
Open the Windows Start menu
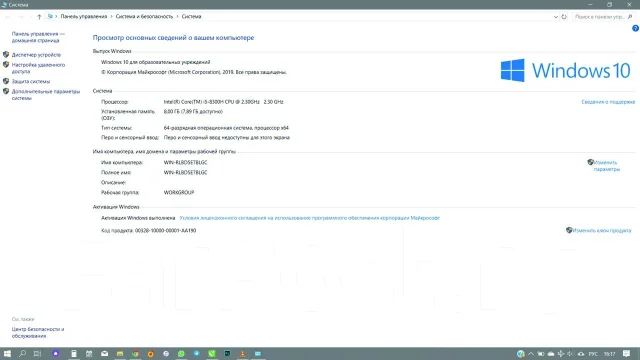click(7, 353)
